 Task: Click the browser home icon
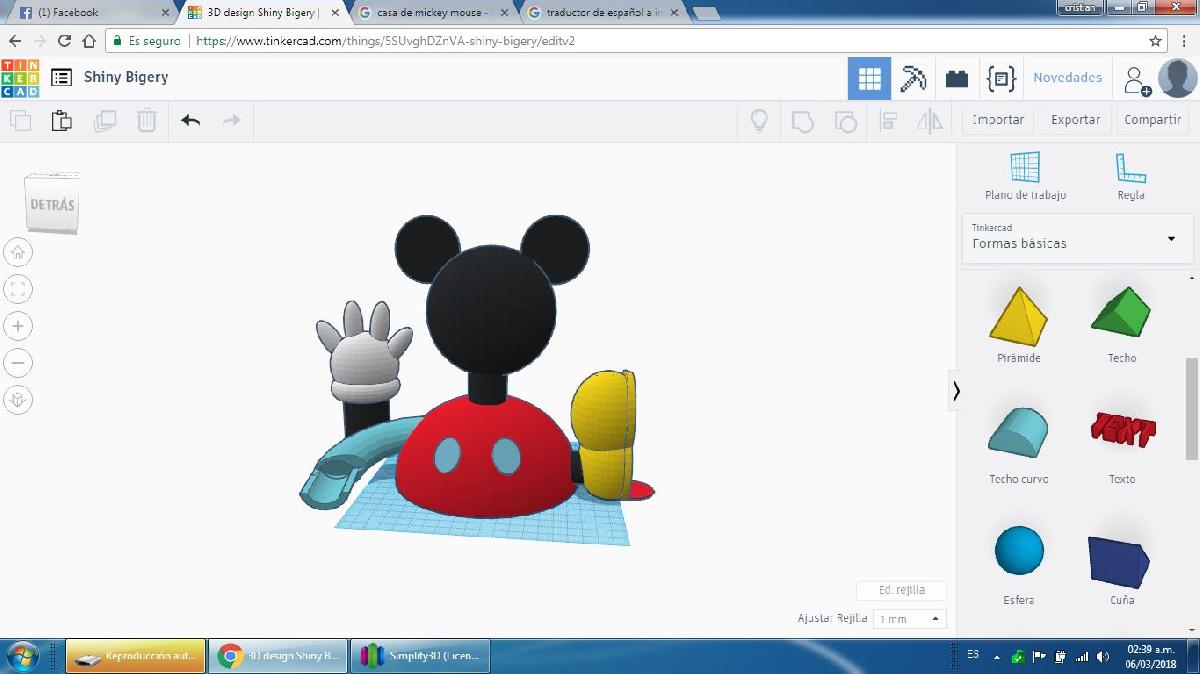89,41
